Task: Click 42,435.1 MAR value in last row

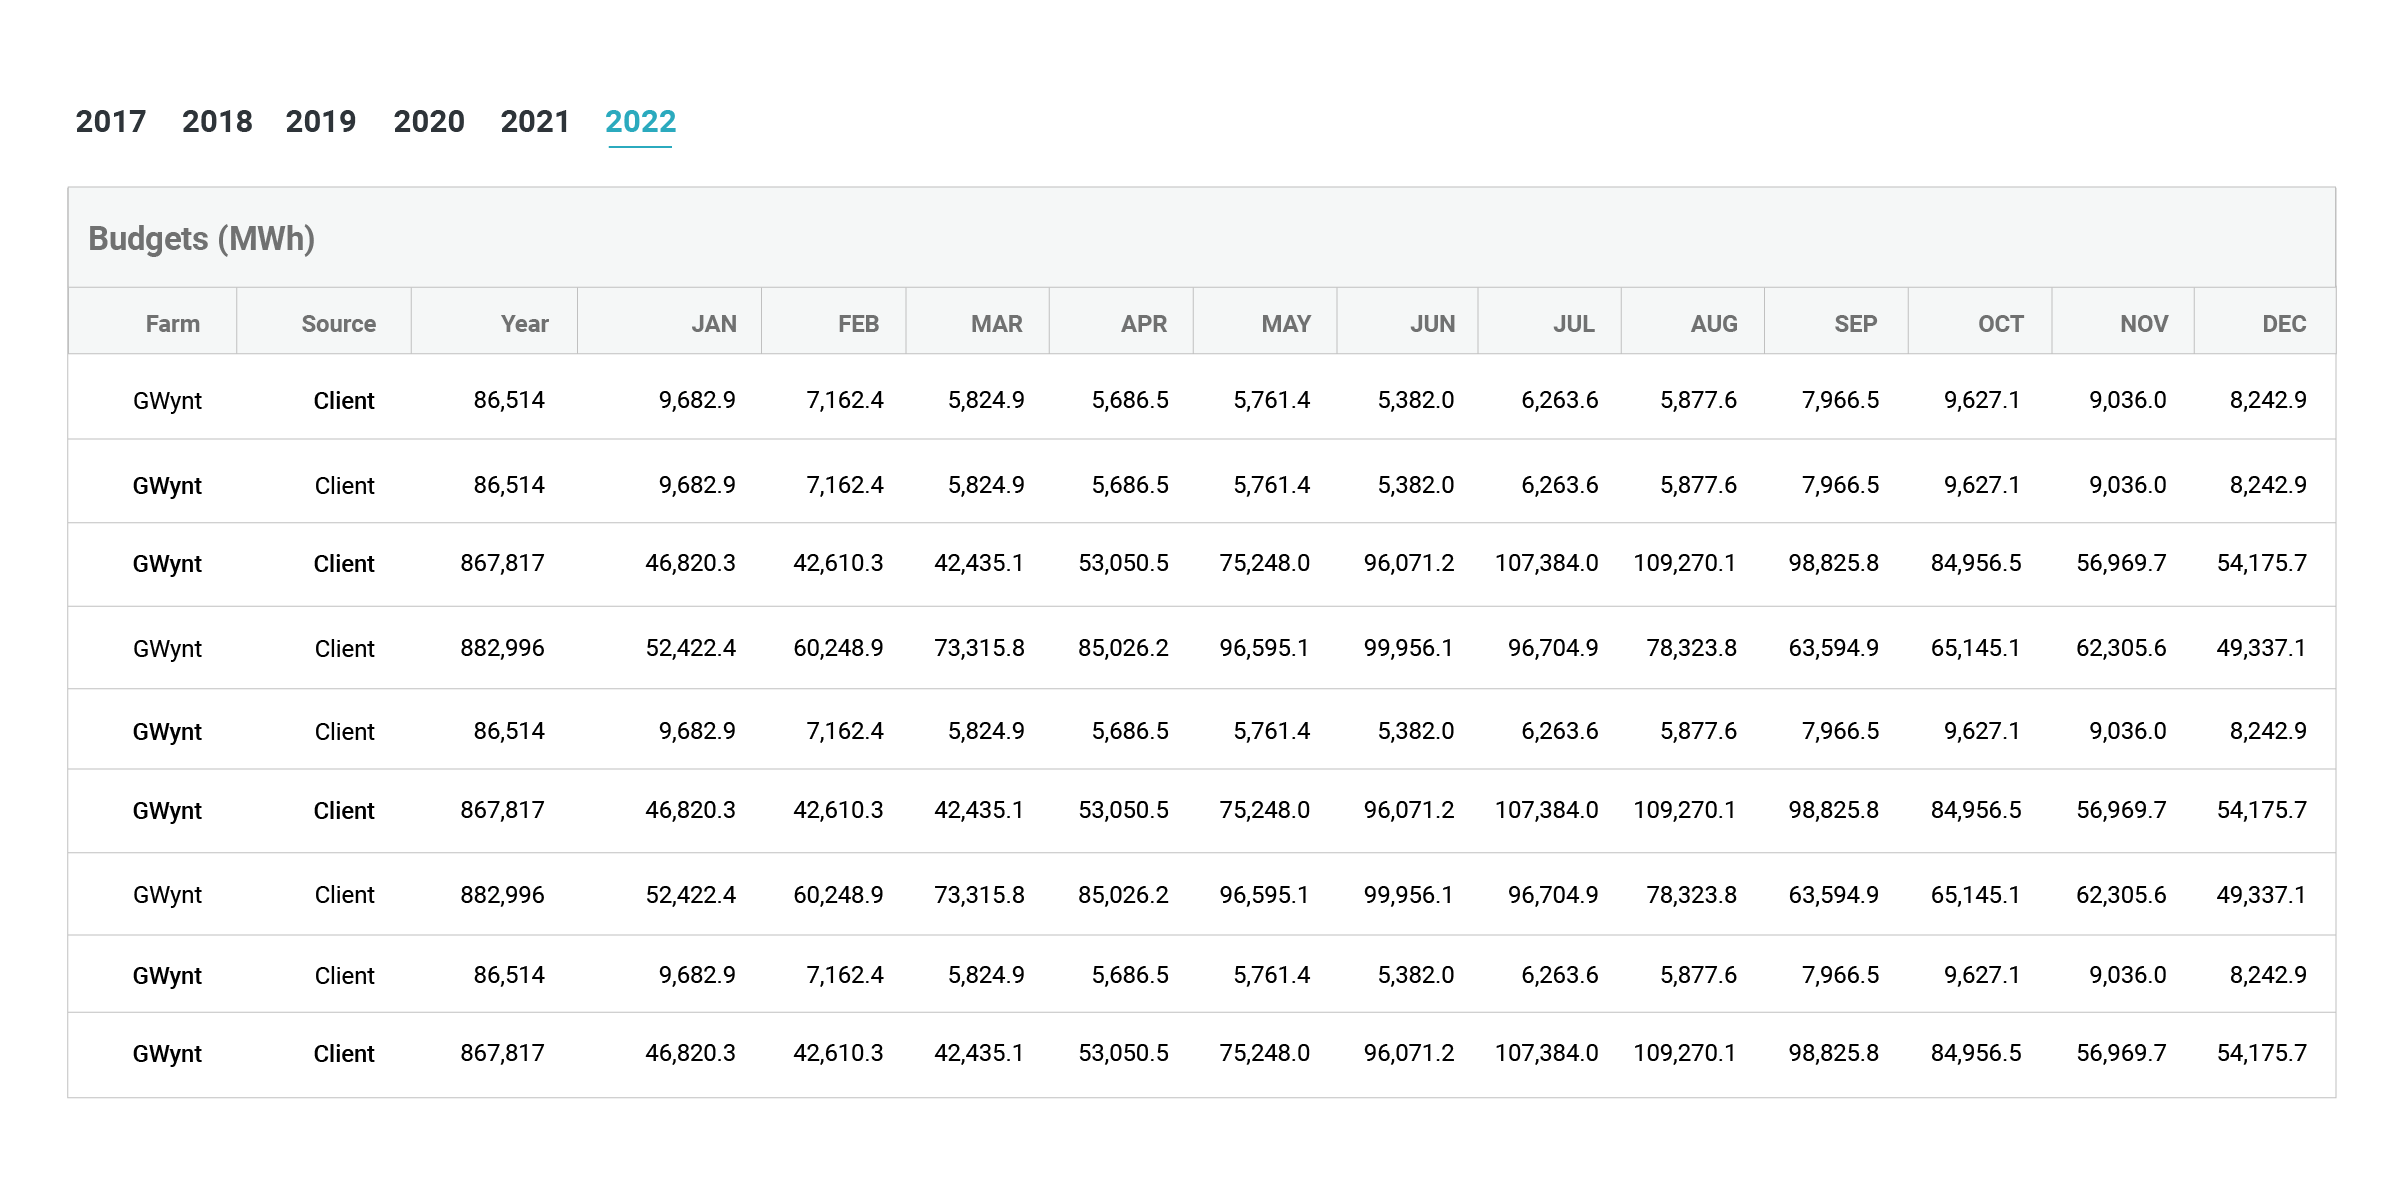Action: (x=979, y=1053)
